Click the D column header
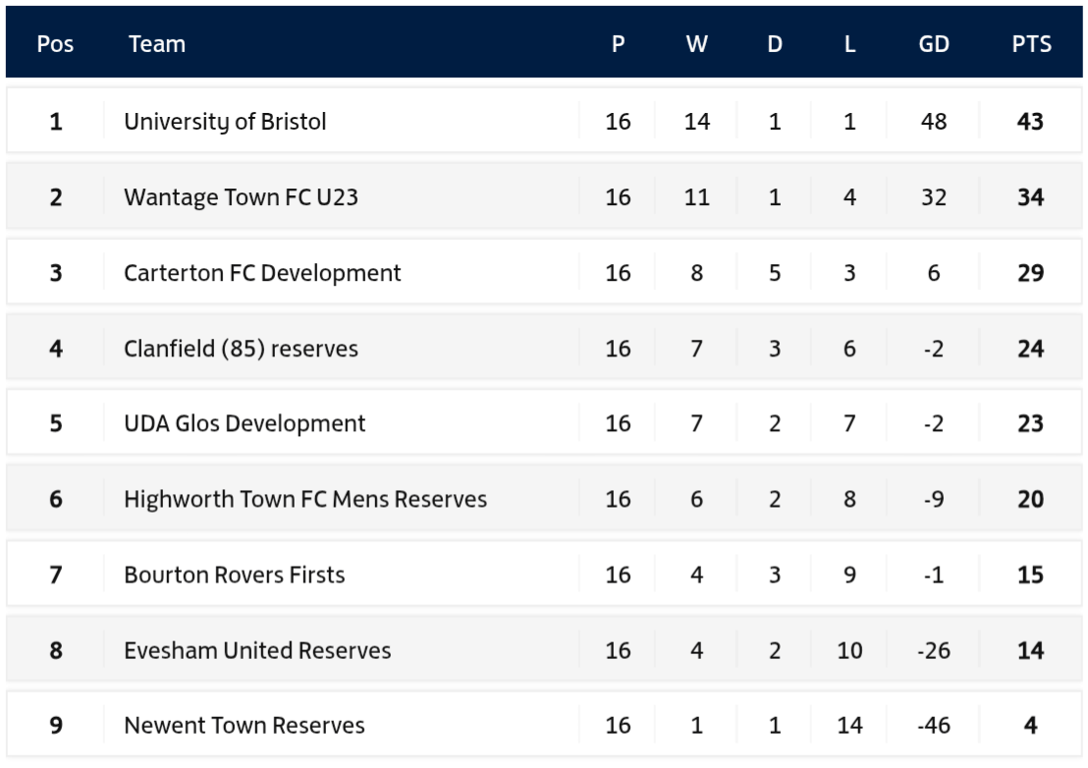Screen dimensions: 1088x768 pyautogui.click(x=774, y=44)
